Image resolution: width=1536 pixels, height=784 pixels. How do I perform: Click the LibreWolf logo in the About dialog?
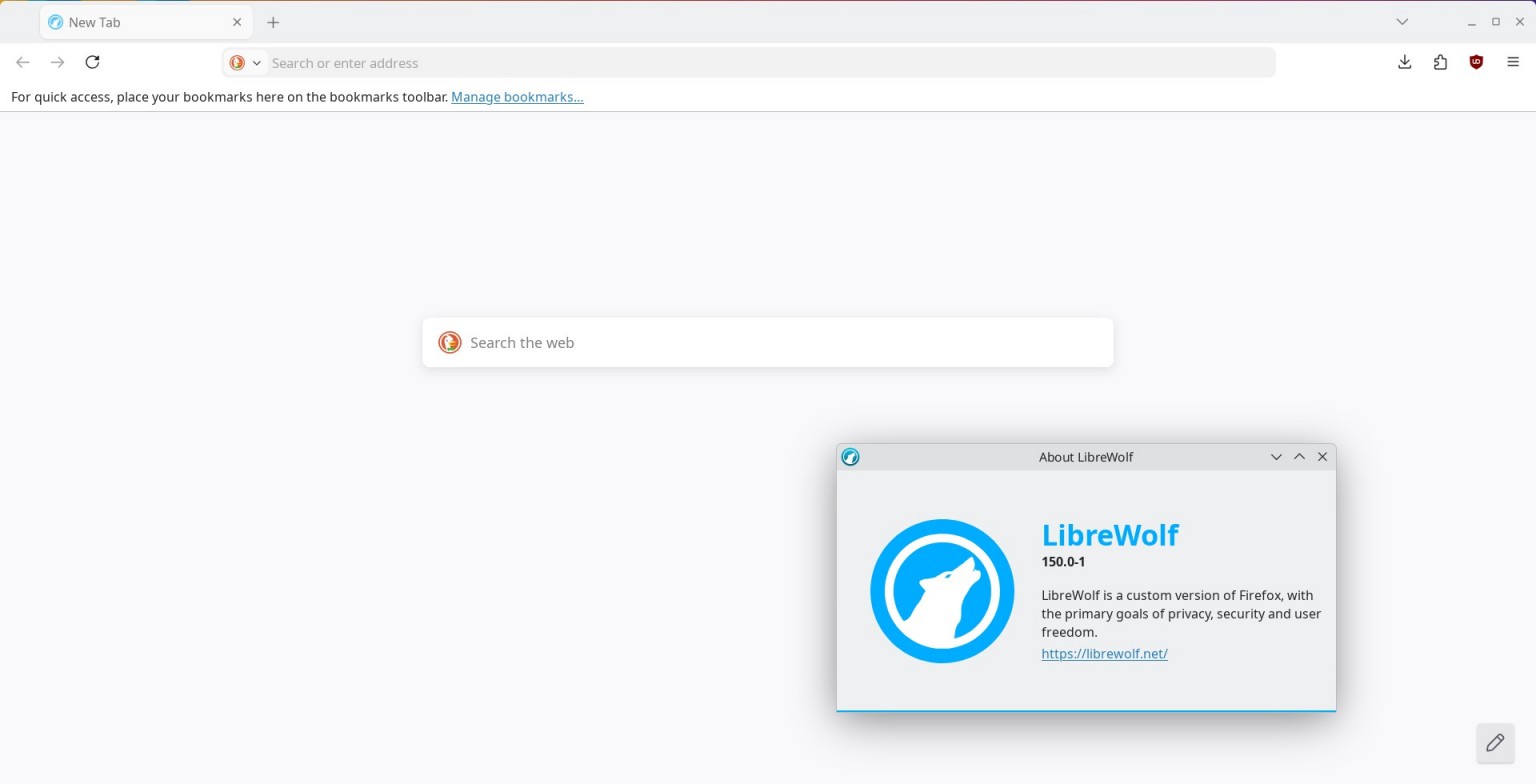941,590
